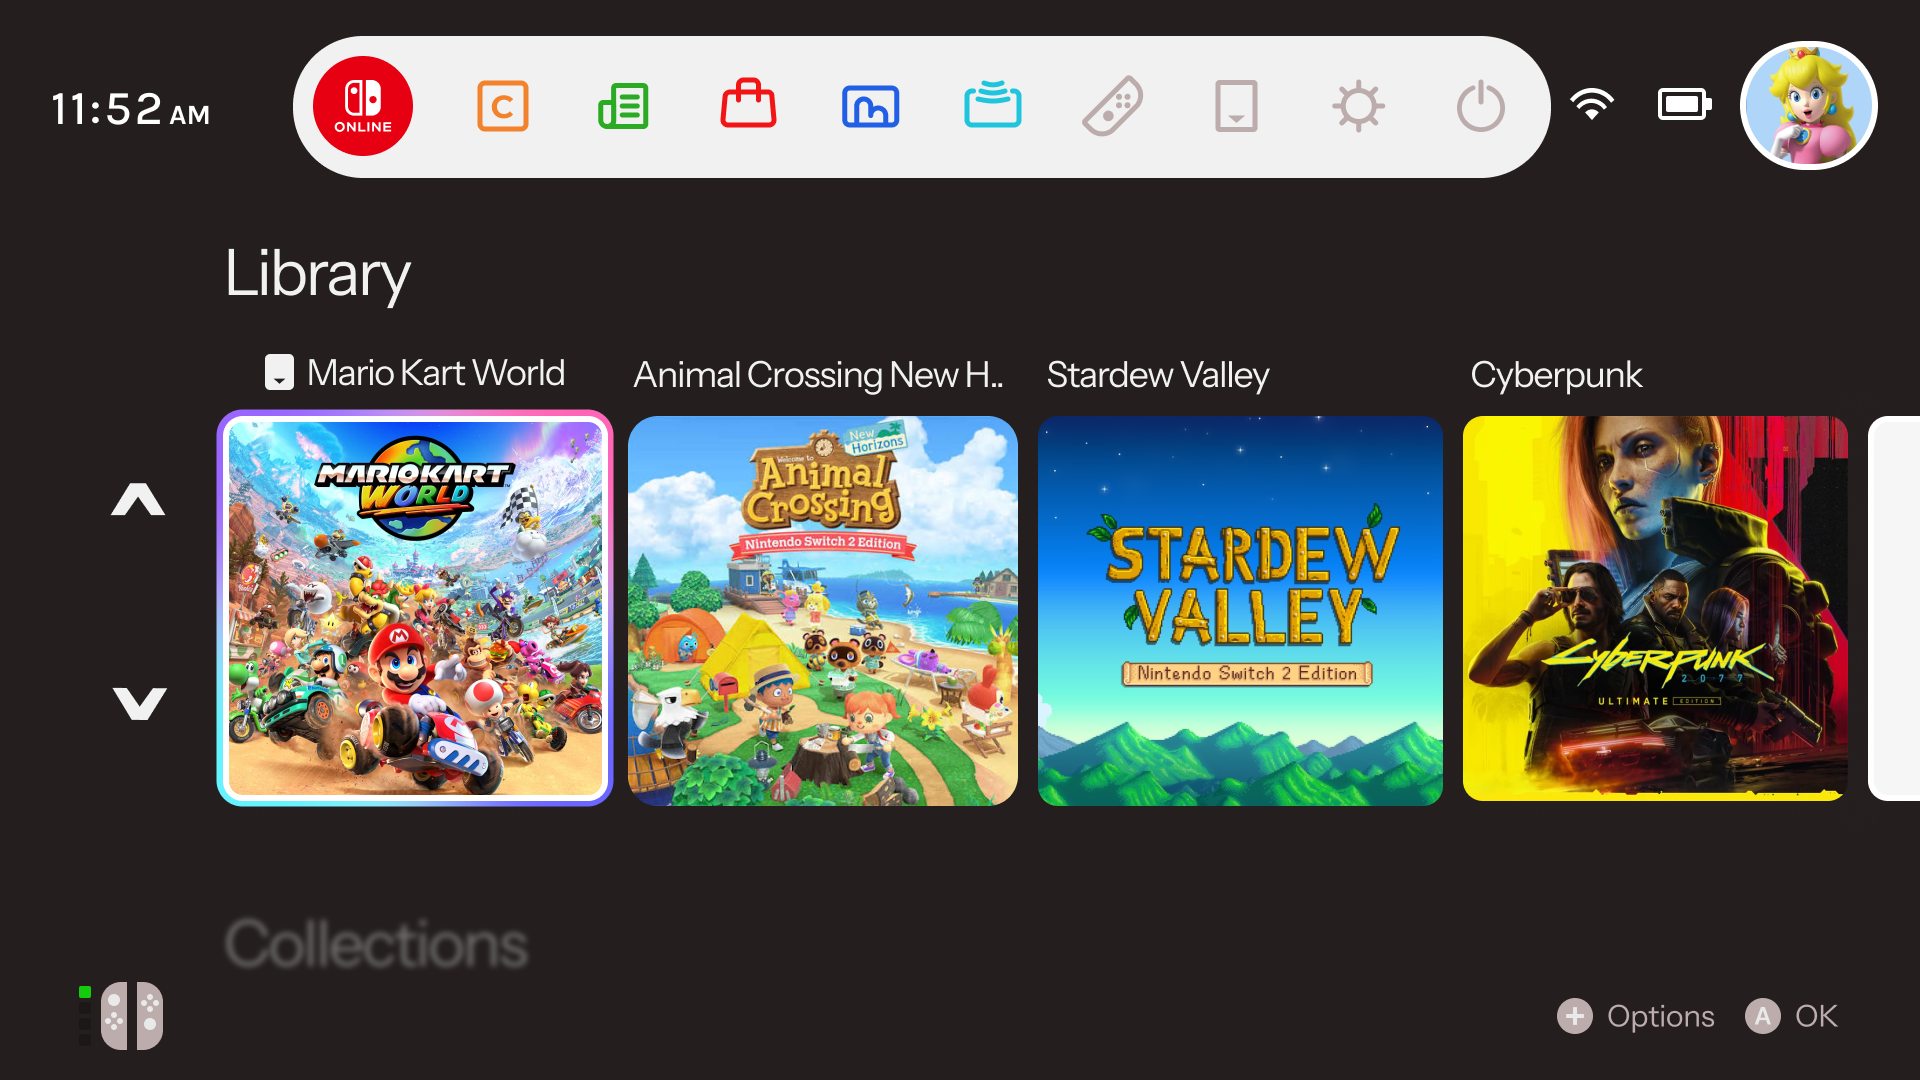Click the Options button

(1636, 1016)
